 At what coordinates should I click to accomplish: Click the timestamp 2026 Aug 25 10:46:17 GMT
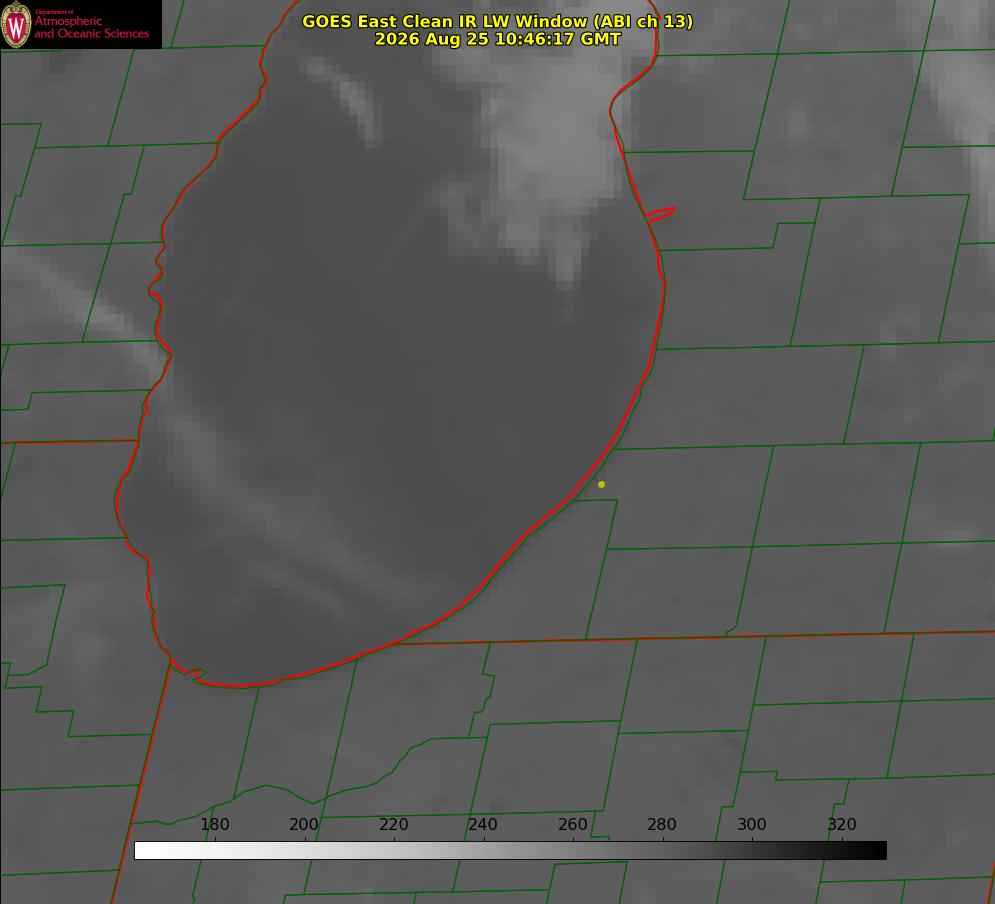click(498, 39)
